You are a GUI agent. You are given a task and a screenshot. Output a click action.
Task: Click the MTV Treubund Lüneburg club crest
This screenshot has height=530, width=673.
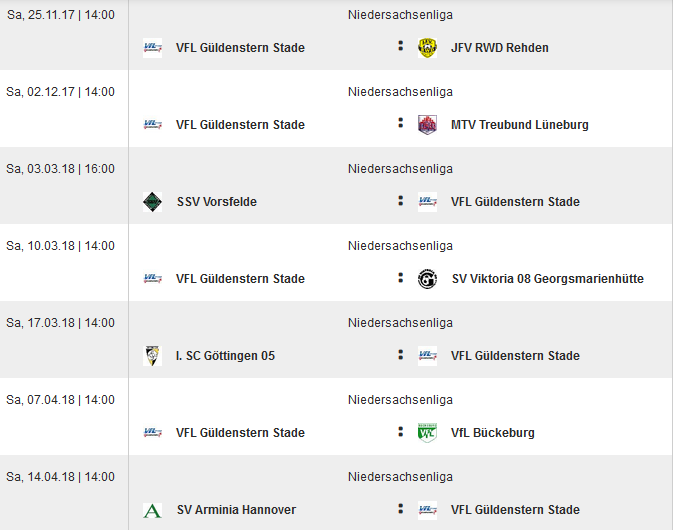tap(427, 125)
